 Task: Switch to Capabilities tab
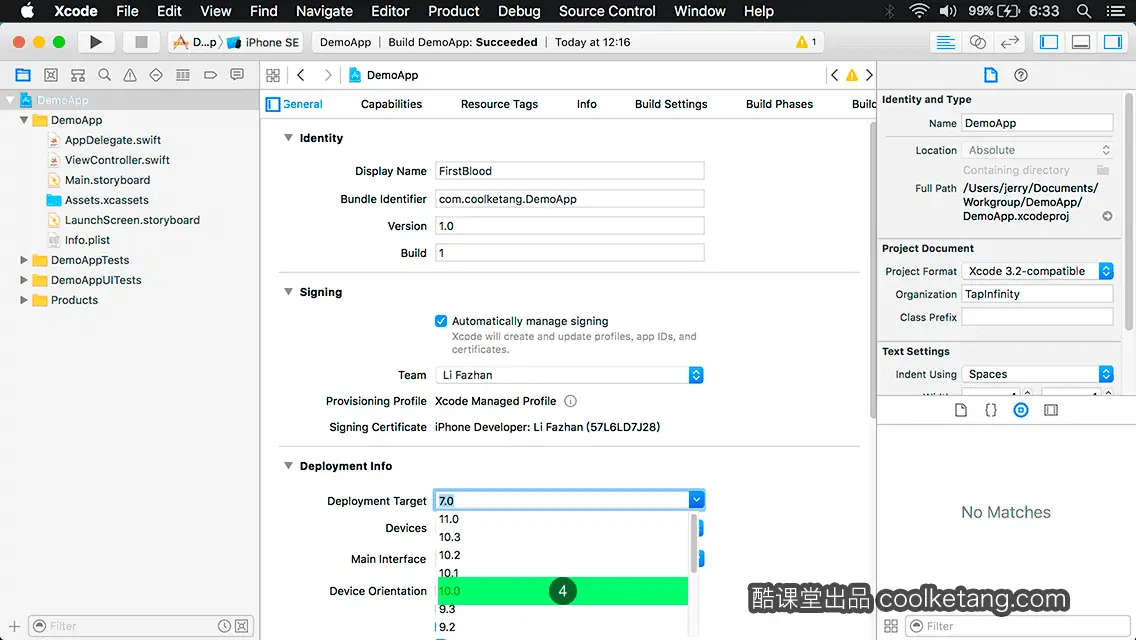(391, 104)
